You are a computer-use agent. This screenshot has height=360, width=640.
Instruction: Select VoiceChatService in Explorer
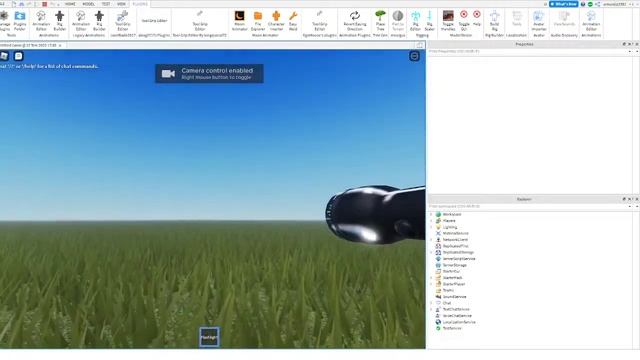(x=457, y=316)
